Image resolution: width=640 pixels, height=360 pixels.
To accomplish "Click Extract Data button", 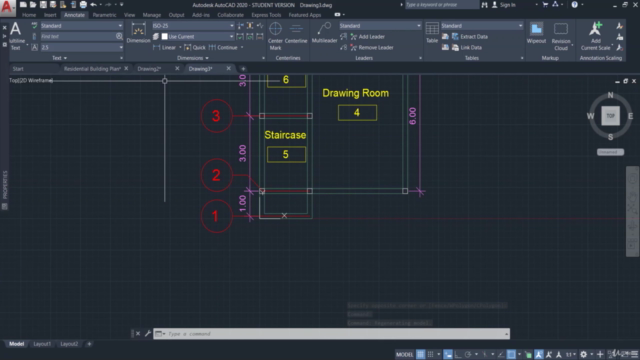I will point(469,37).
